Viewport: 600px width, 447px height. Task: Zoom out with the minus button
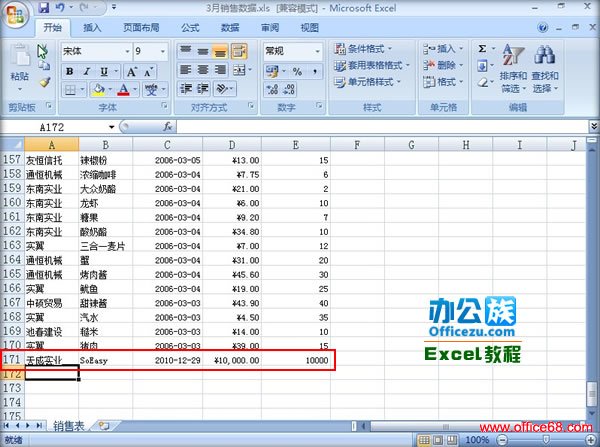click(503, 440)
